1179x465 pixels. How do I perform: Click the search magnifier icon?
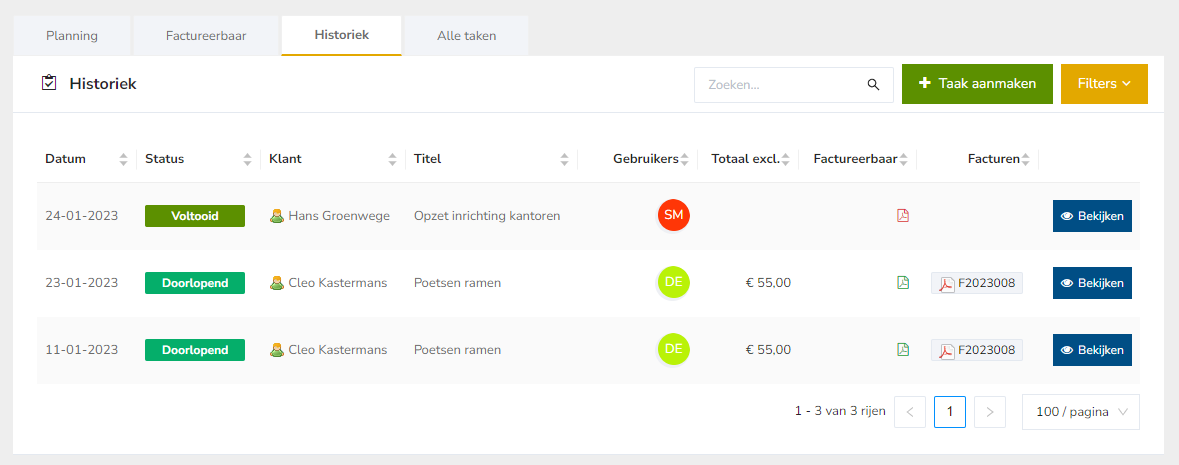[873, 85]
